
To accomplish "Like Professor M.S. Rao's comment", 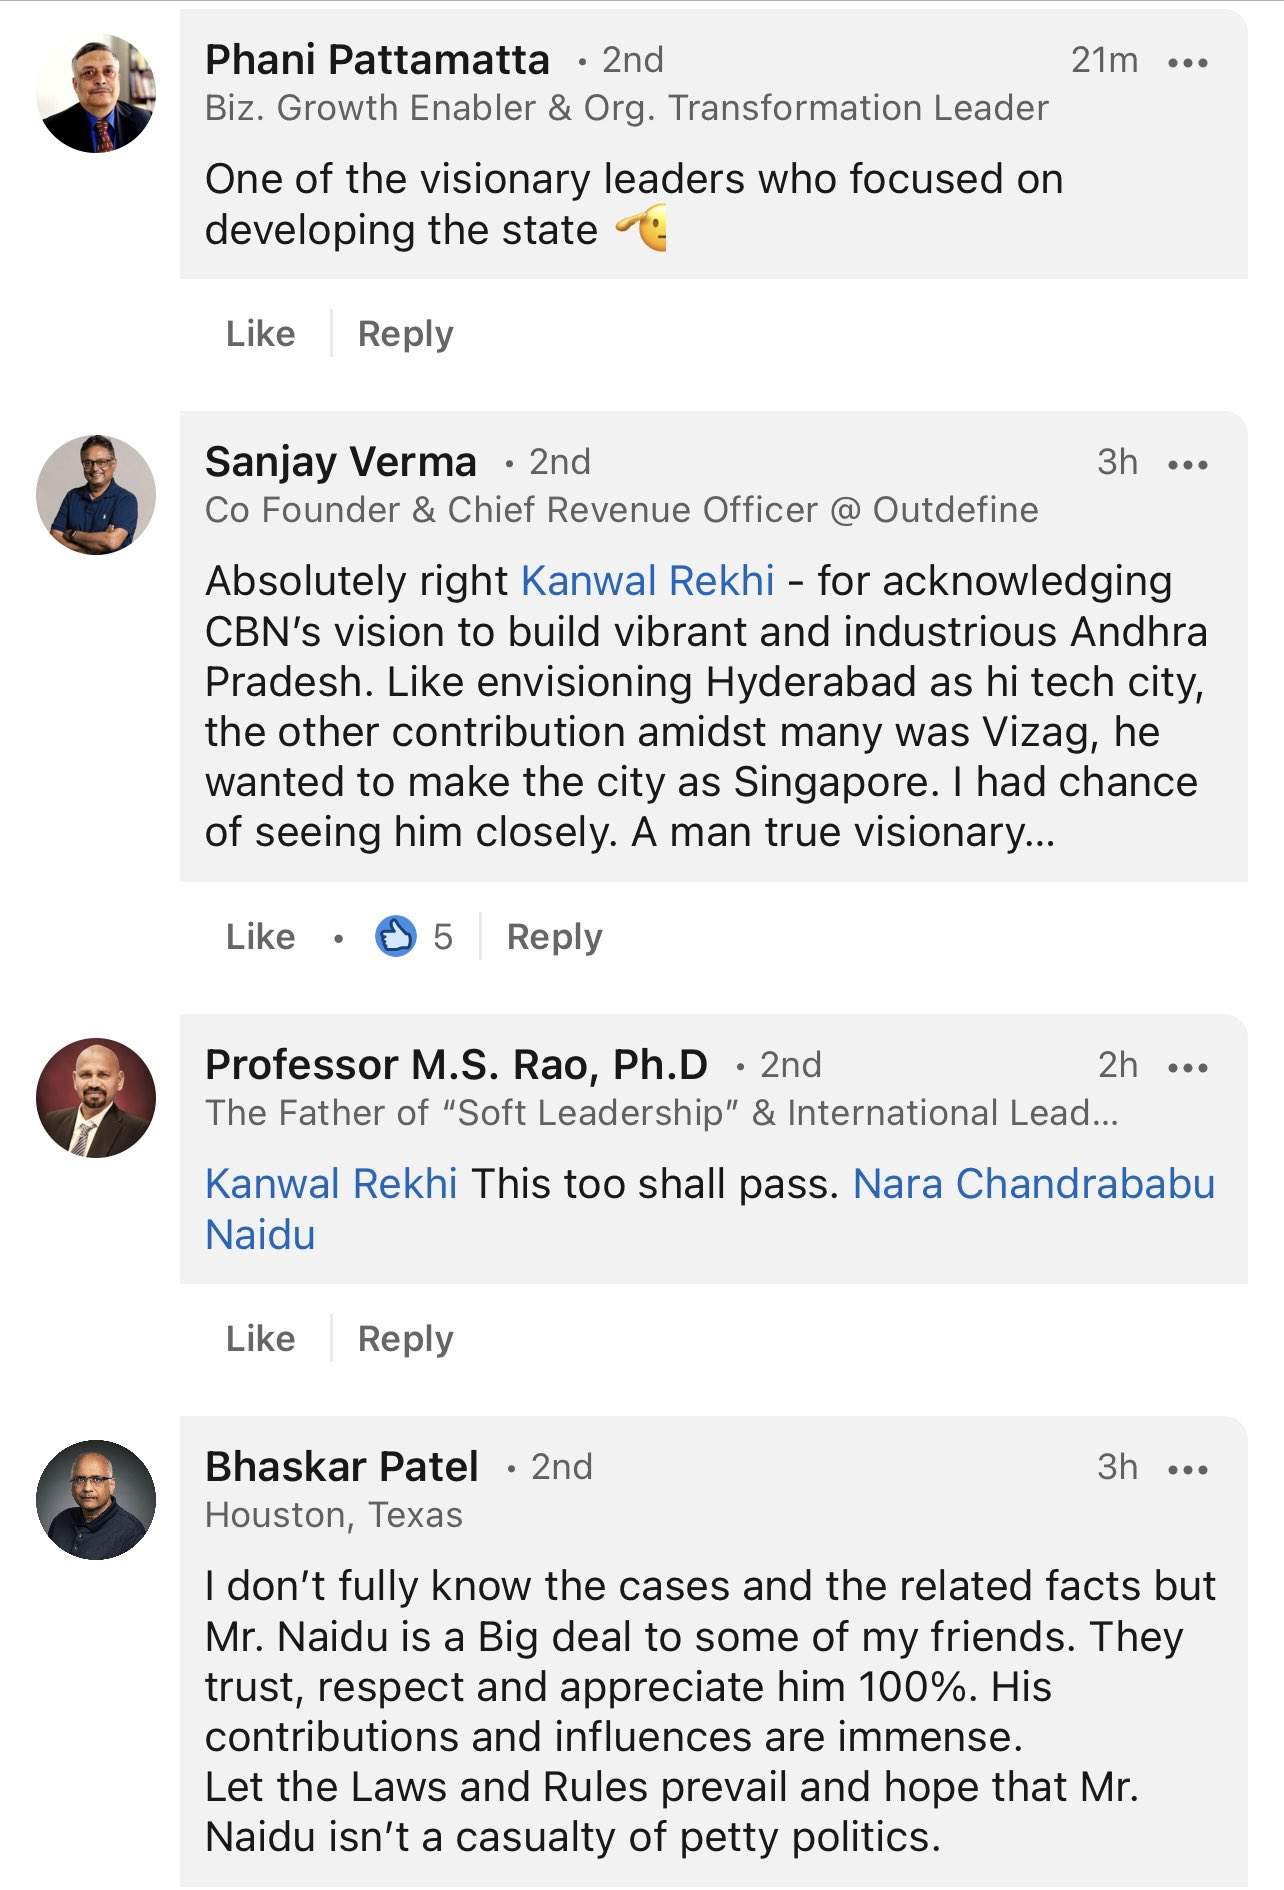I will [x=260, y=1339].
